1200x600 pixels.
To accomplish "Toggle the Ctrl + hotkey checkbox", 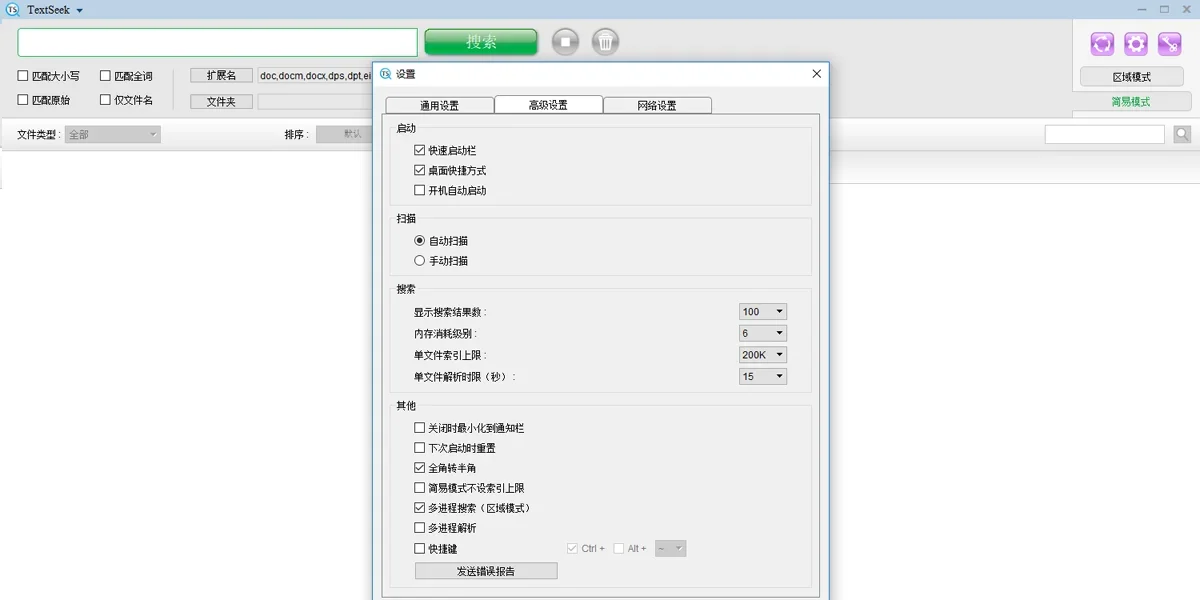I will (x=572, y=548).
